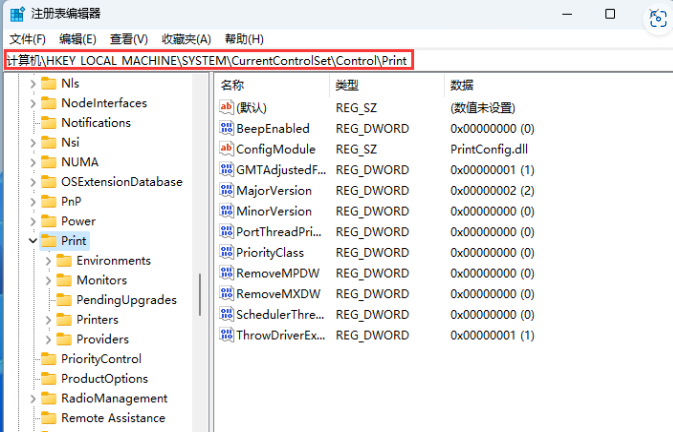Click the 名称 column header
Screen dimensions: 673x432
[x=232, y=85]
